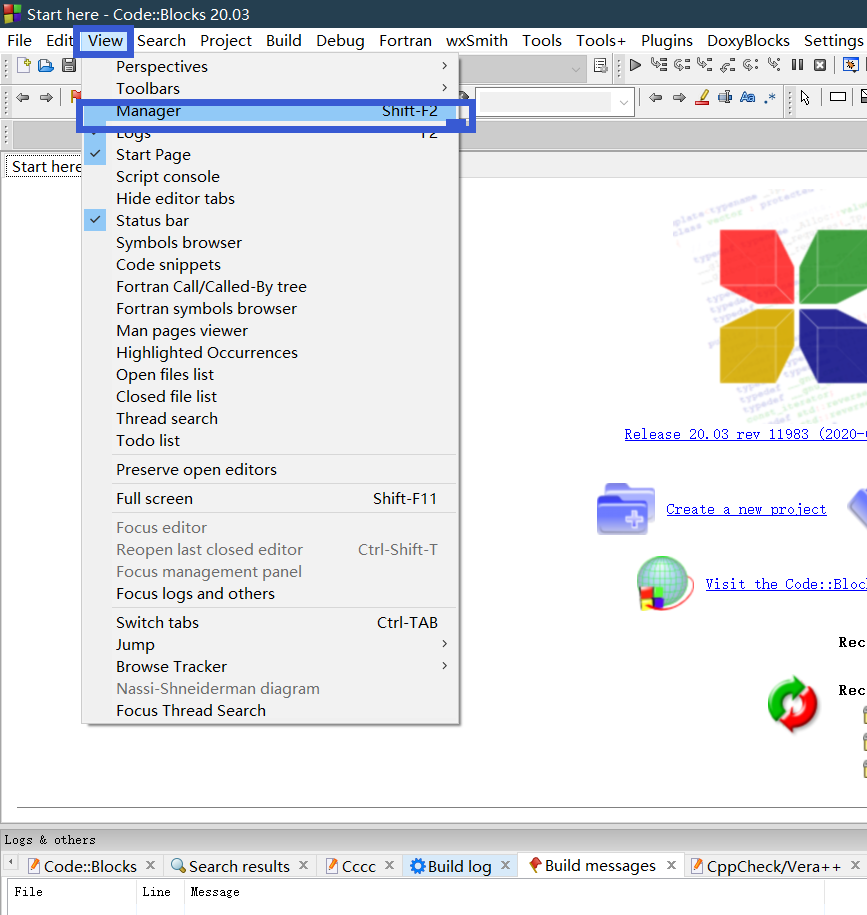The image size is (867, 915).
Task: Click the Debug/Continue play icon
Action: coord(635,65)
